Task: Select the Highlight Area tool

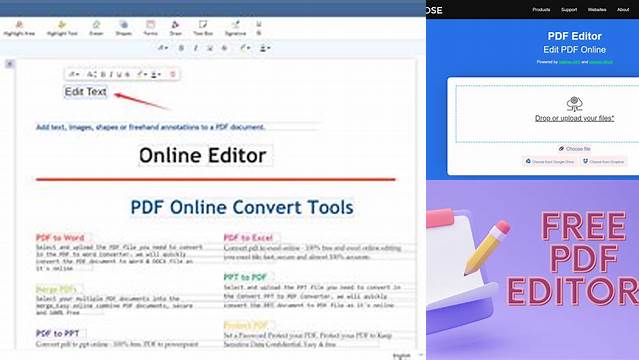Action: coord(19,29)
